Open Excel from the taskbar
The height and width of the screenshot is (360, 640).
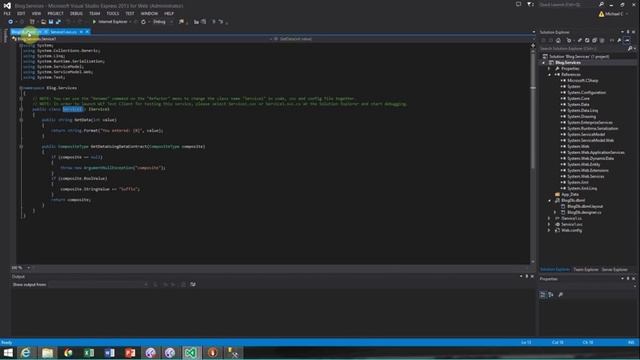coord(89,353)
